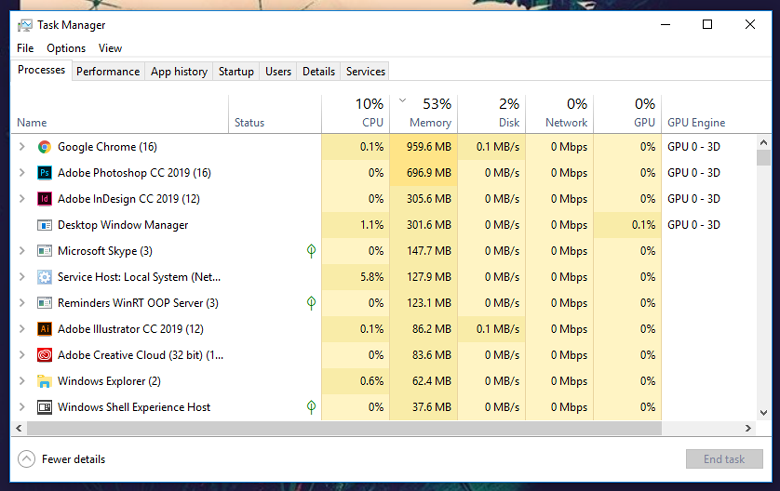Expand the Adobe Creative Cloud group
This screenshot has height=491, width=780.
click(x=22, y=355)
